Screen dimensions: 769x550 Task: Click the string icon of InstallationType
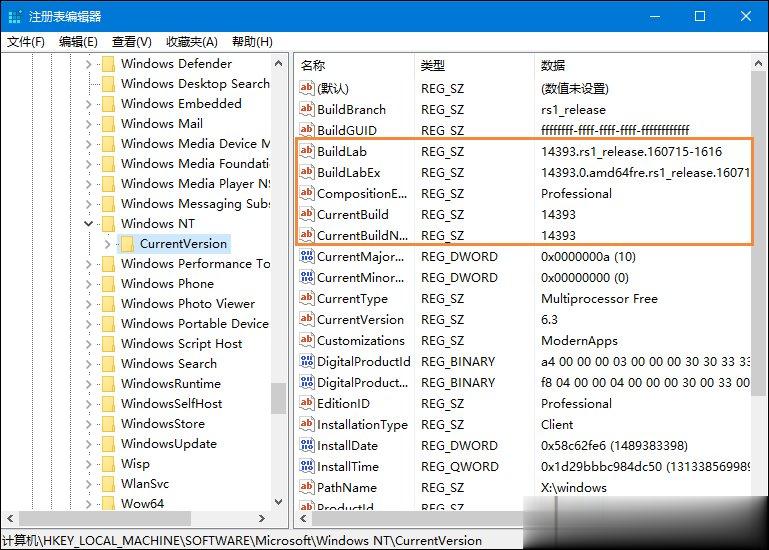tap(307, 424)
